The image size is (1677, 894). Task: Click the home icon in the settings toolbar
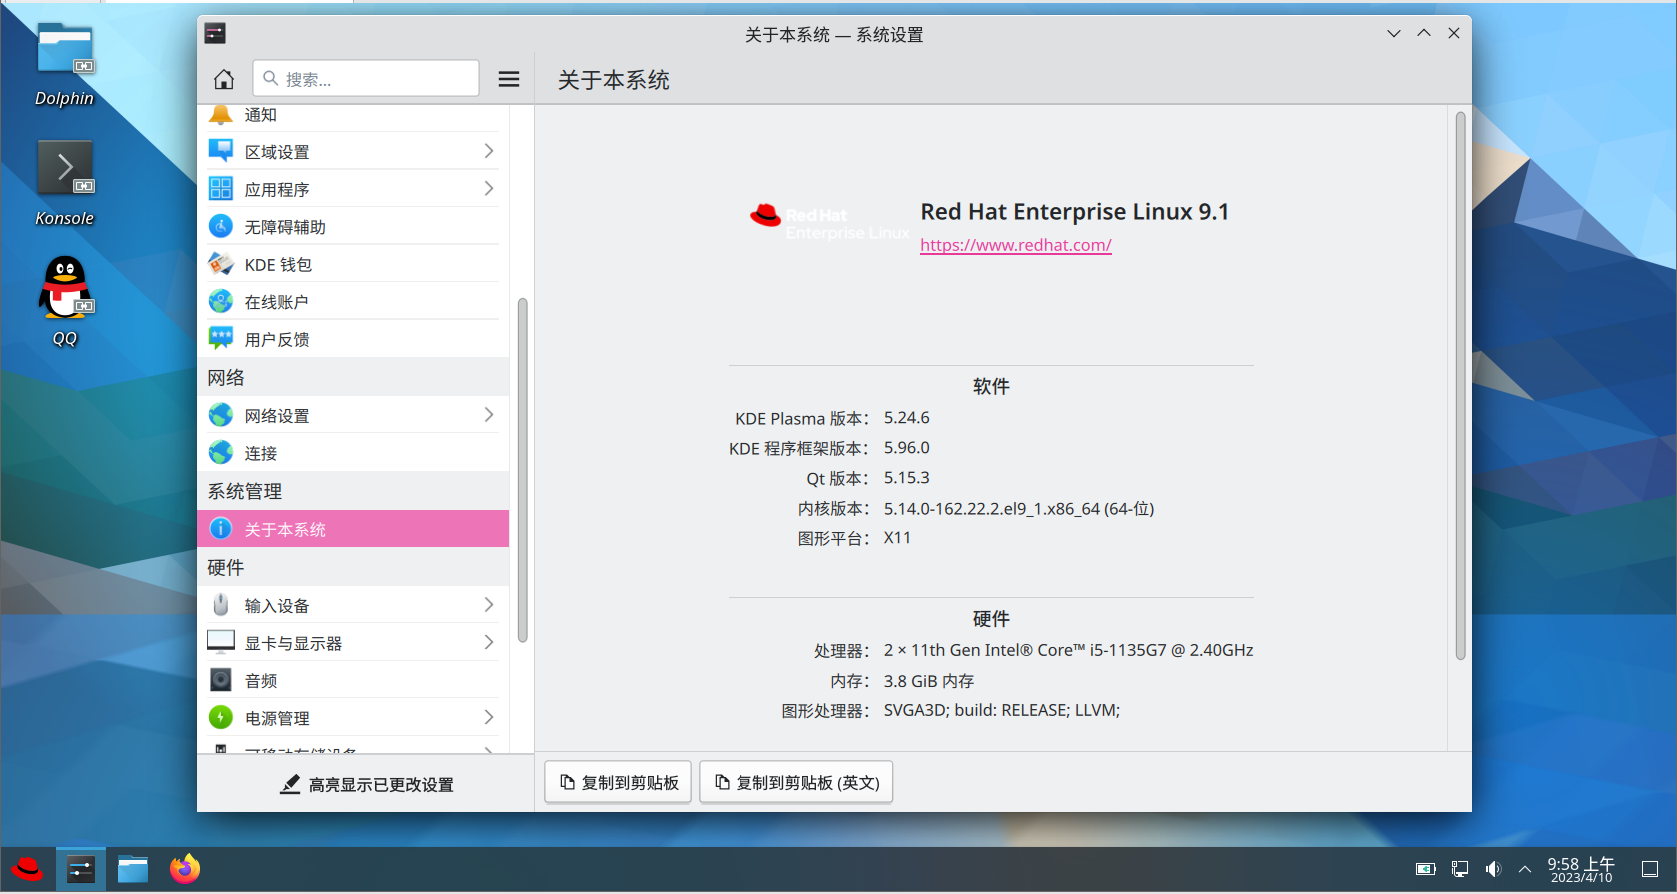pyautogui.click(x=224, y=79)
